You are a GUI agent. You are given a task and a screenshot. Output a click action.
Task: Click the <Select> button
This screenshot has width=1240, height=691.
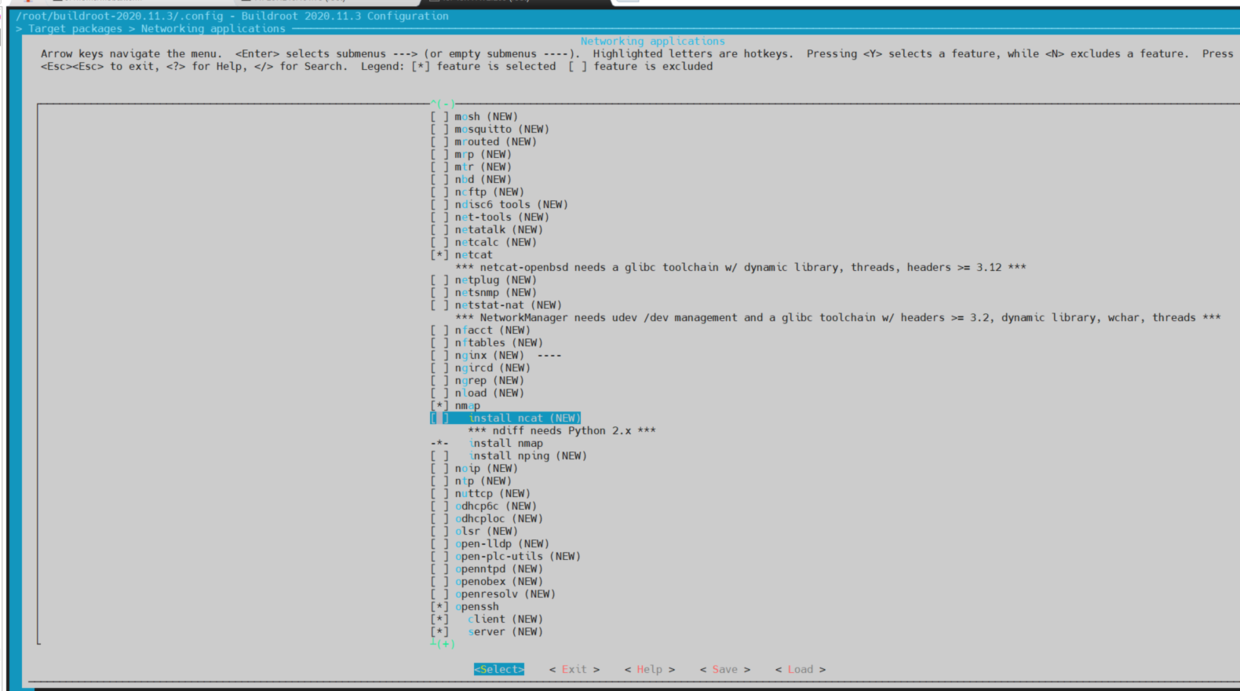point(499,670)
